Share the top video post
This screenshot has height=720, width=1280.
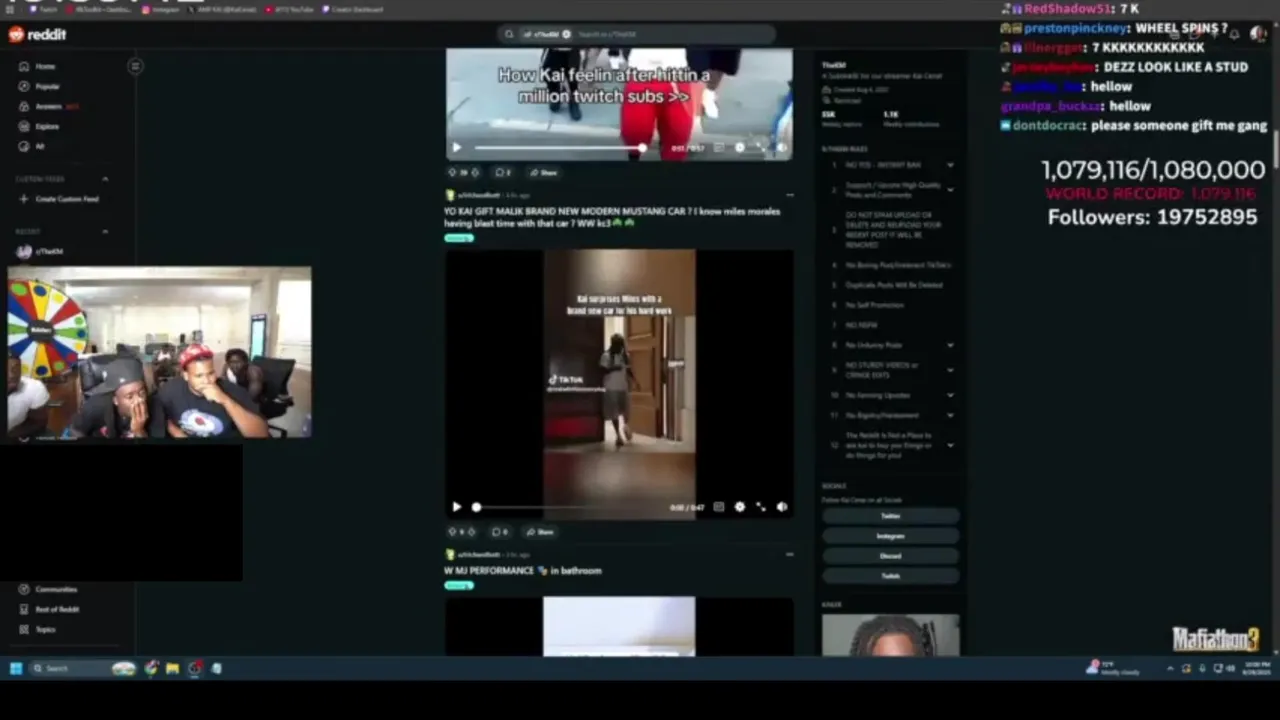coord(544,172)
